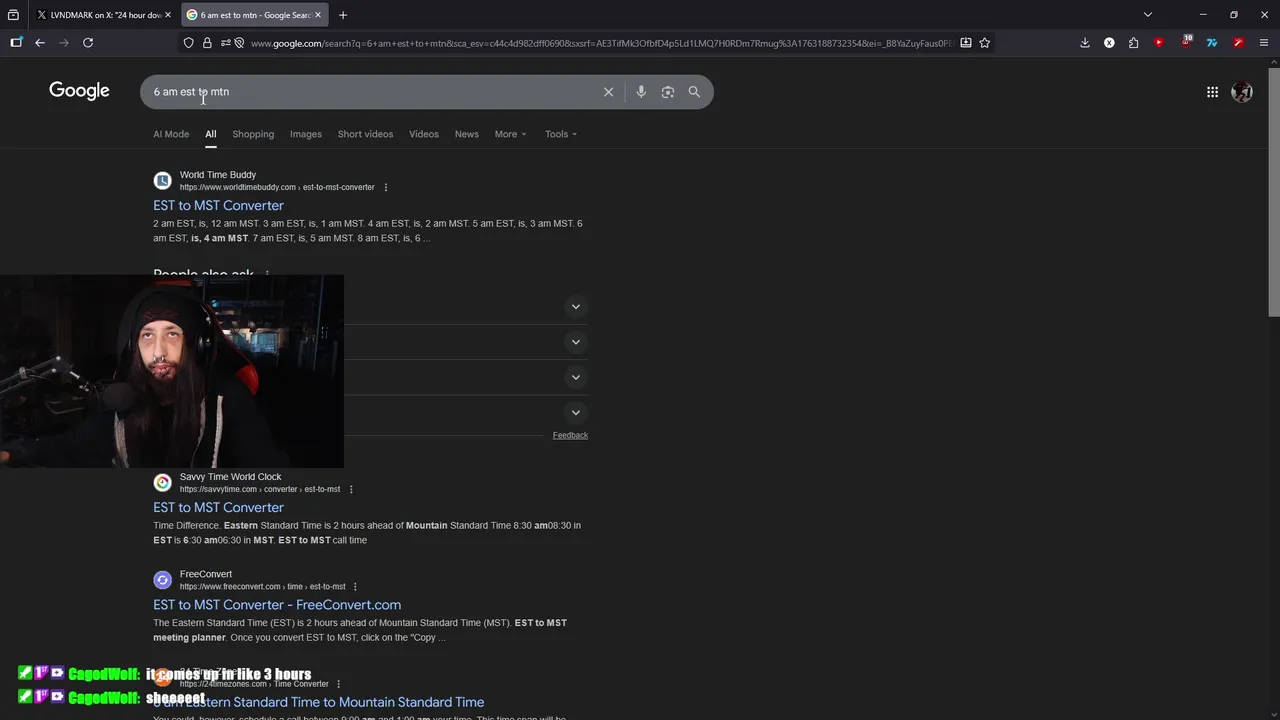The image size is (1280, 720).
Task: Search by image with the Lens icon
Action: click(668, 92)
